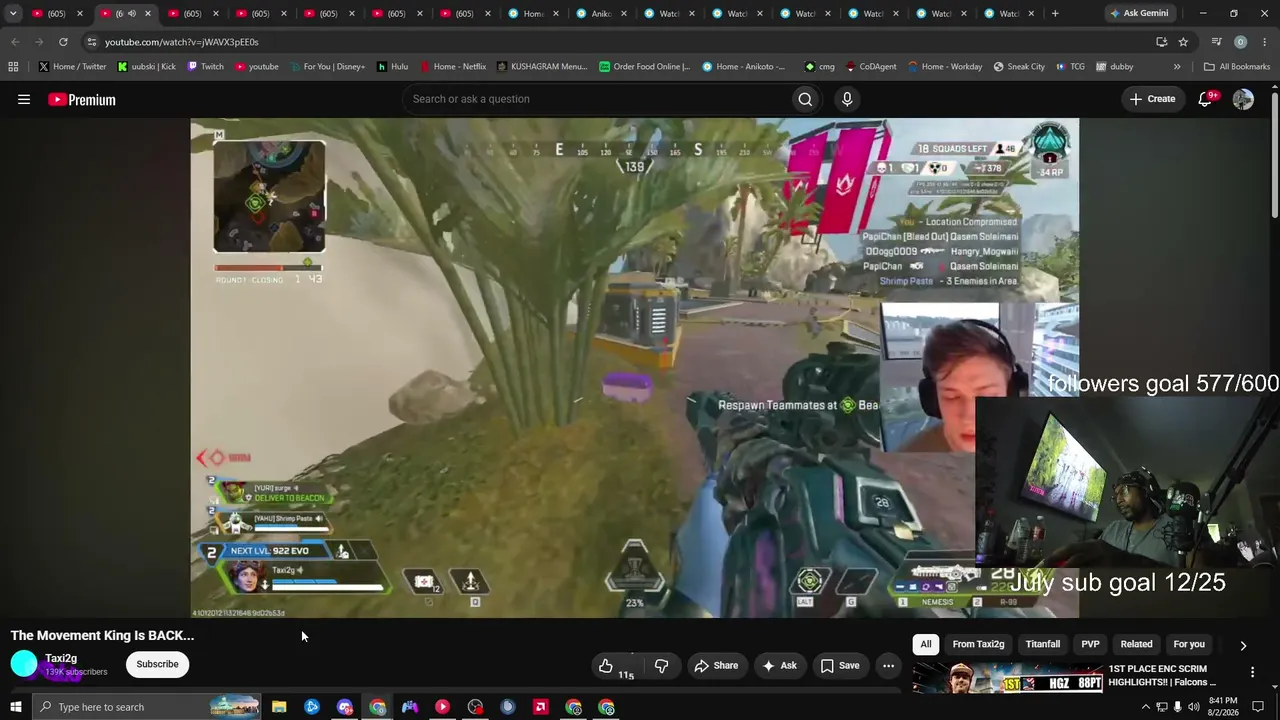Select the For you chip
This screenshot has height=720, width=1280.
point(1189,644)
